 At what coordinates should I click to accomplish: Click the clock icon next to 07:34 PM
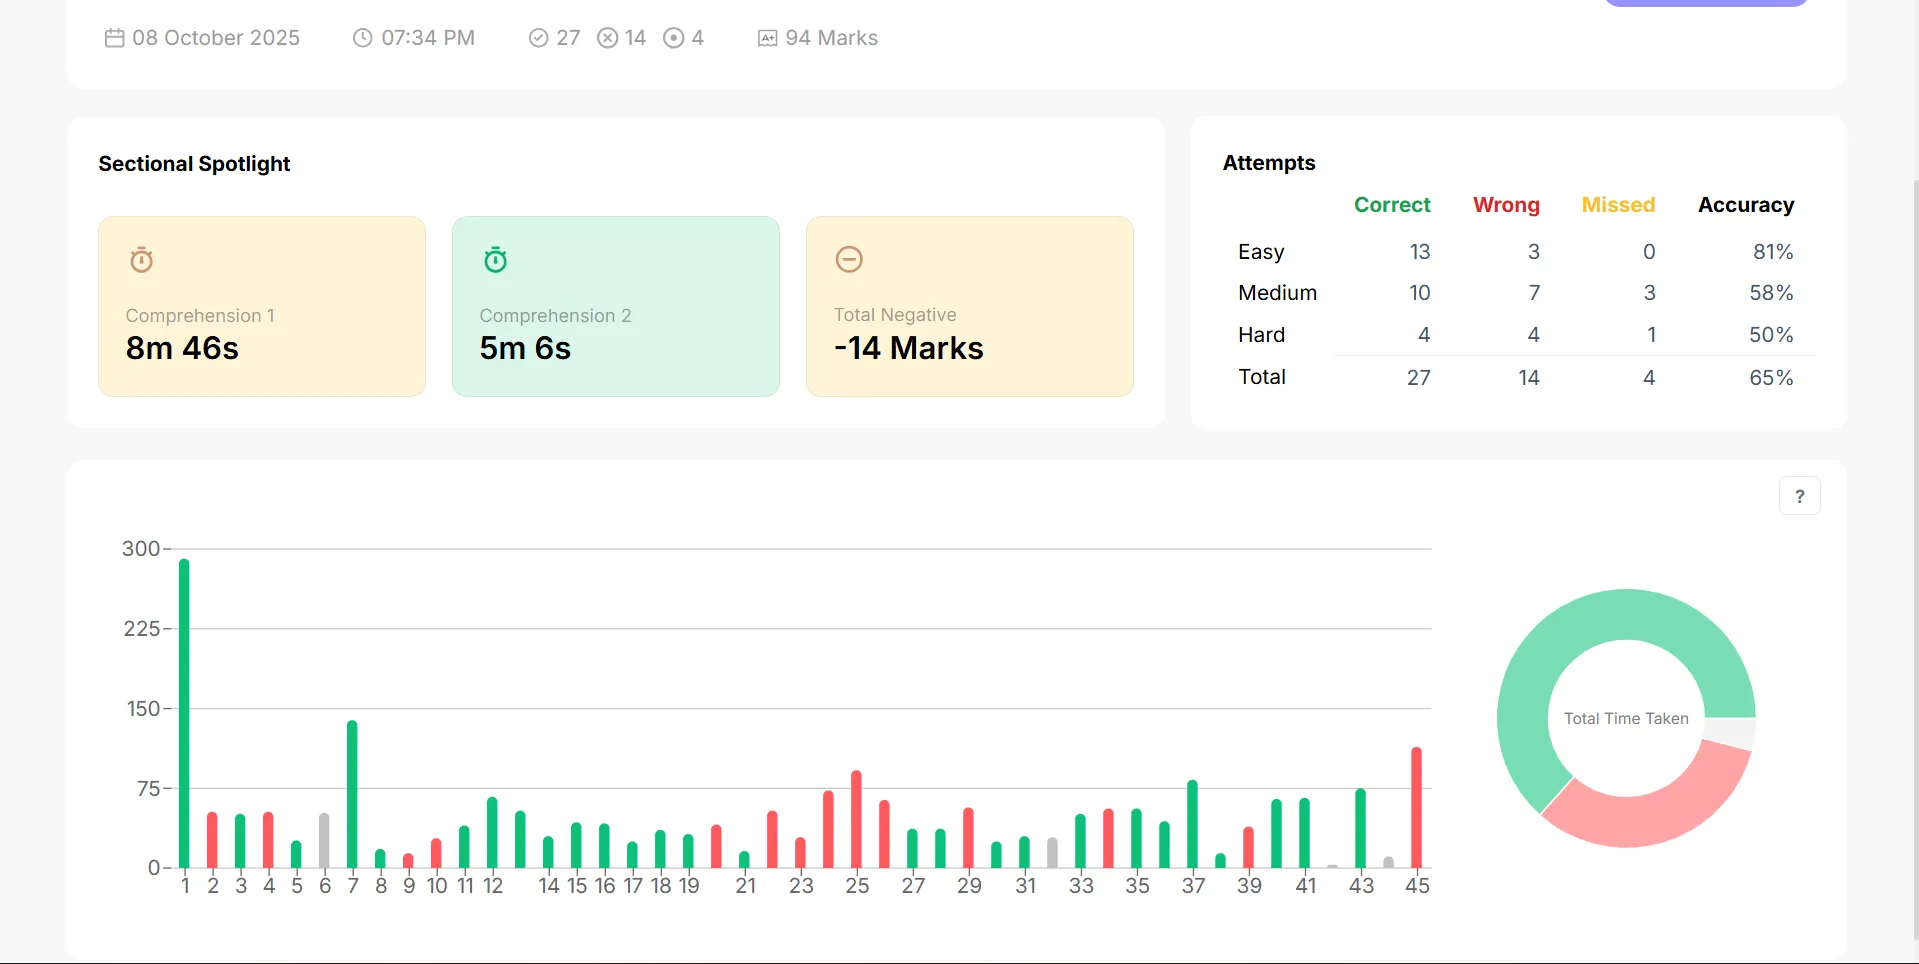coord(363,38)
